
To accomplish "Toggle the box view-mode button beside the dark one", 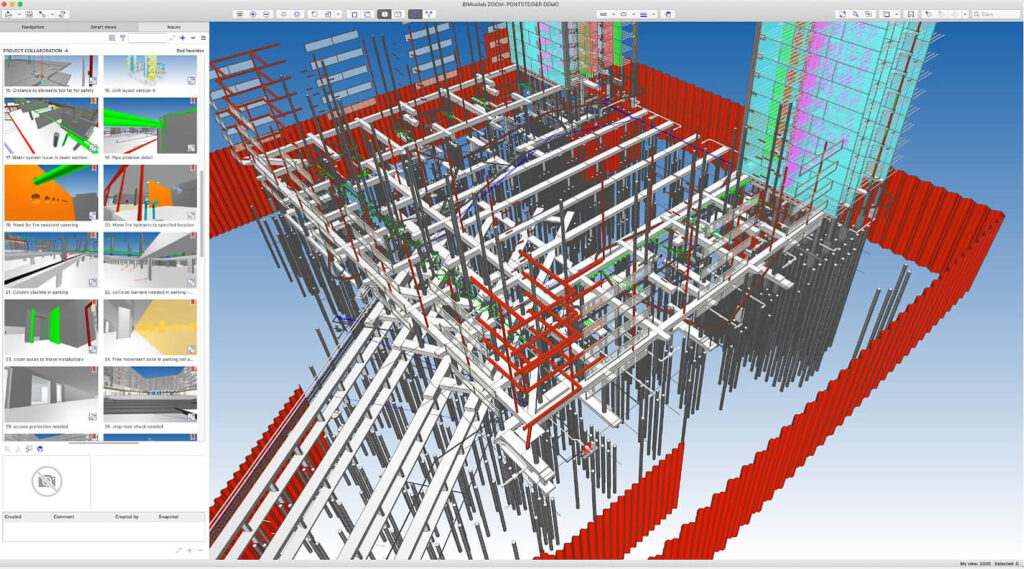I will (398, 14).
